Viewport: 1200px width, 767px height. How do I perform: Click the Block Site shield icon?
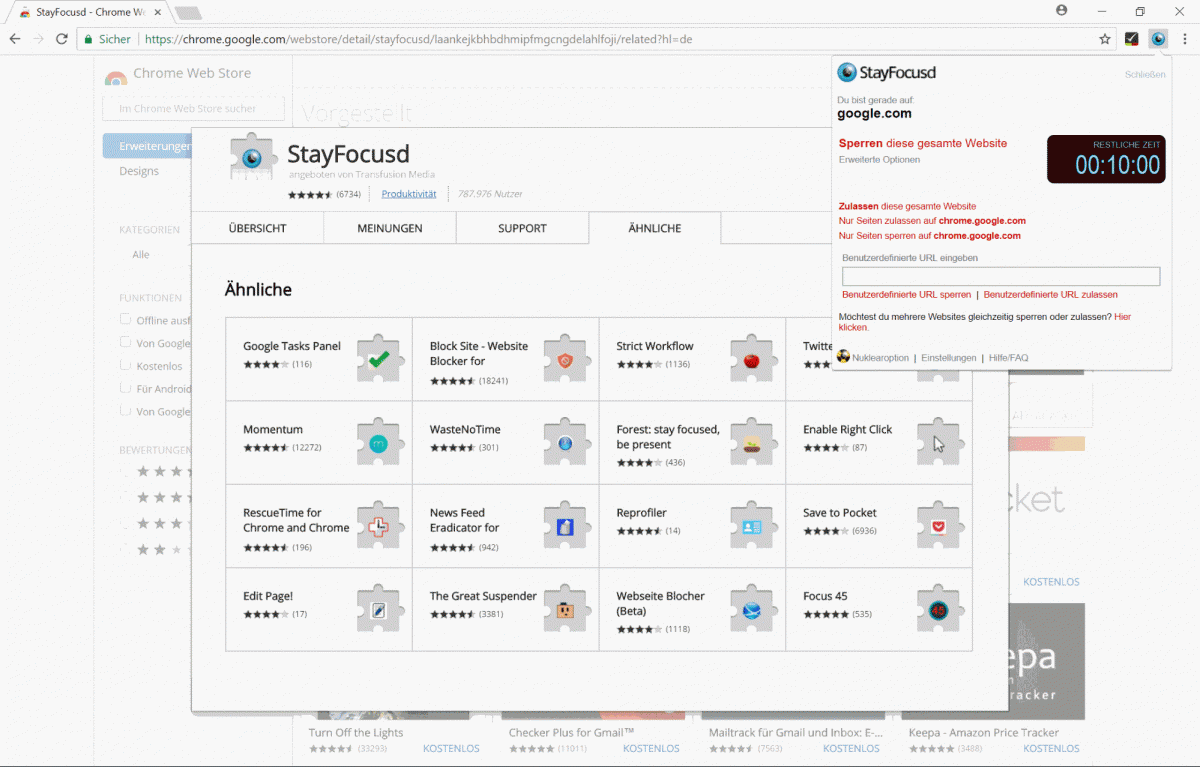(x=565, y=357)
